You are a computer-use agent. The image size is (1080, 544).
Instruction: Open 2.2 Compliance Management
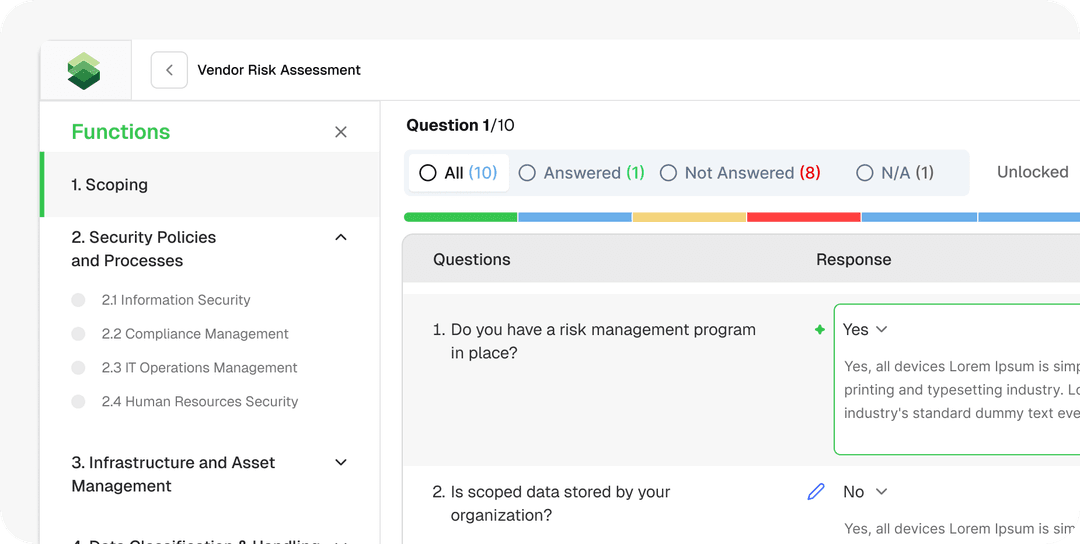[x=195, y=334]
